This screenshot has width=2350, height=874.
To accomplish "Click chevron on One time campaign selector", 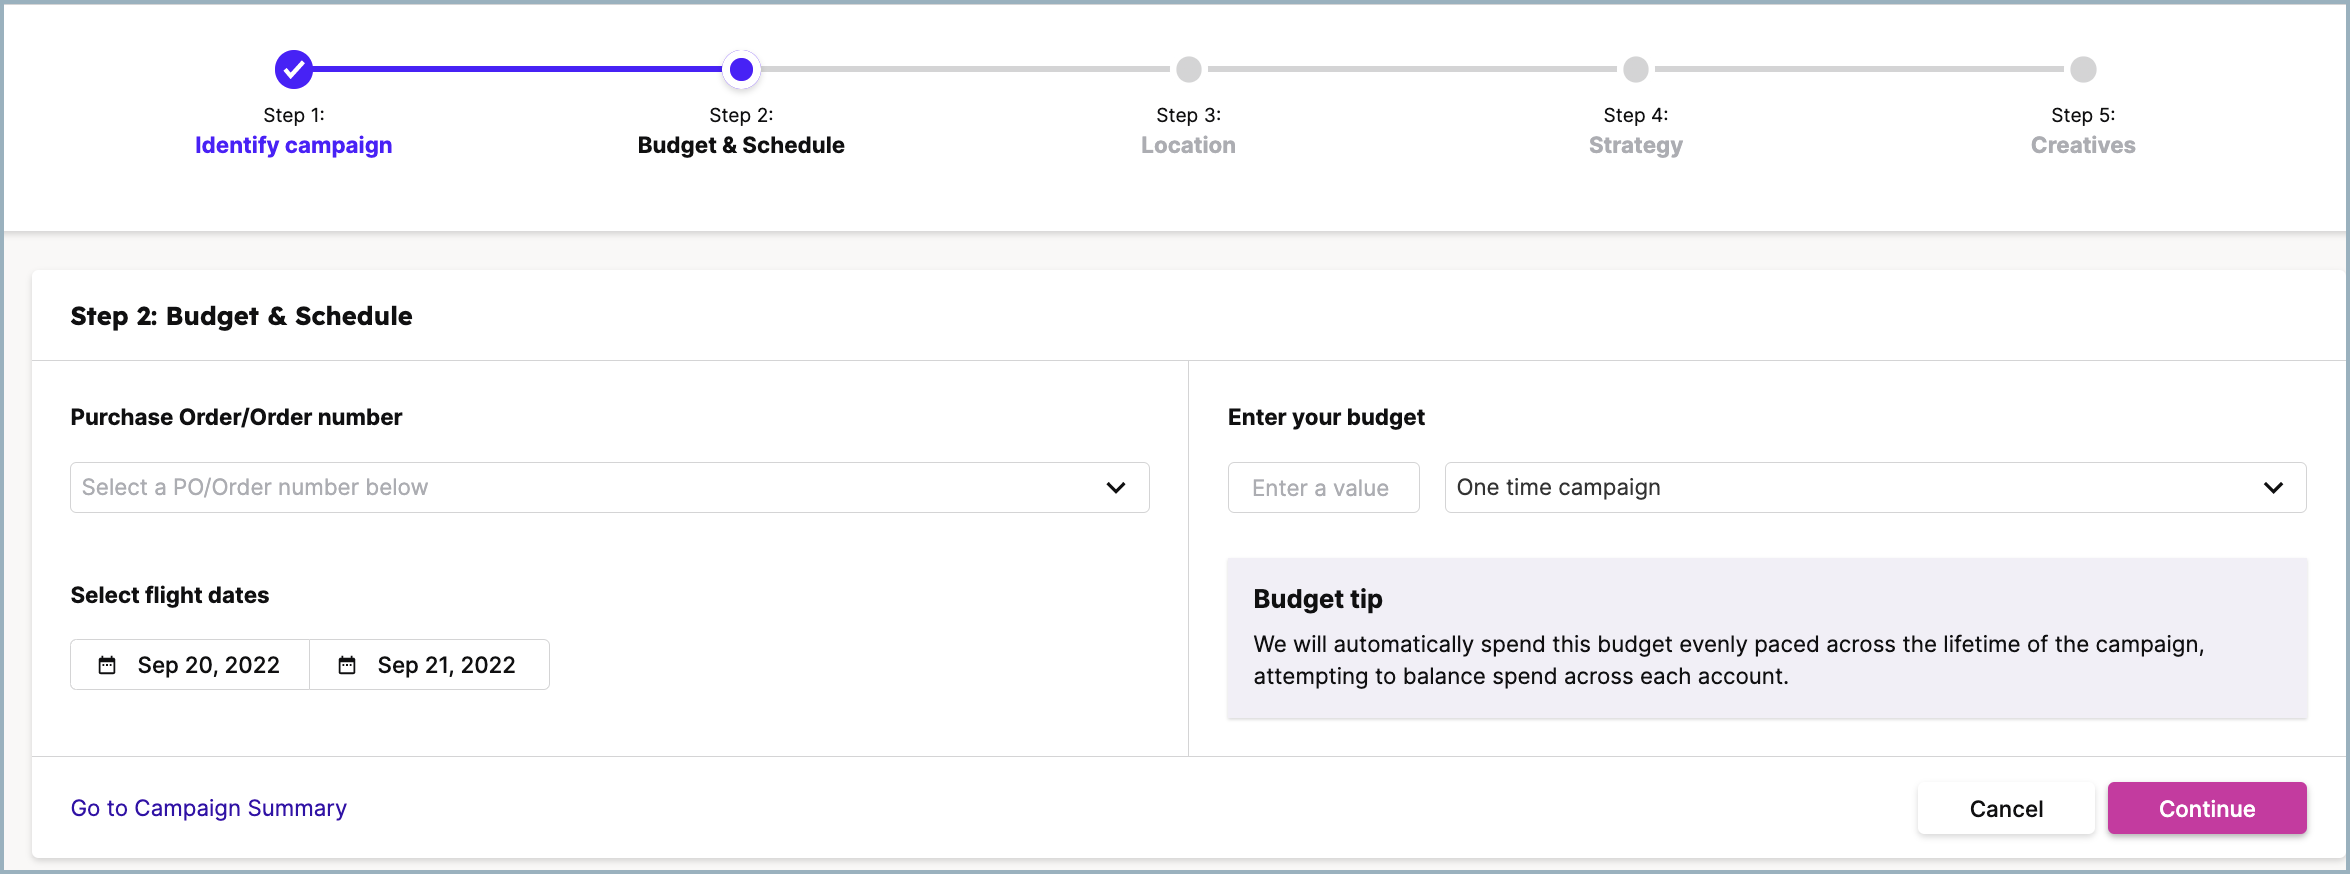I will 2273,487.
